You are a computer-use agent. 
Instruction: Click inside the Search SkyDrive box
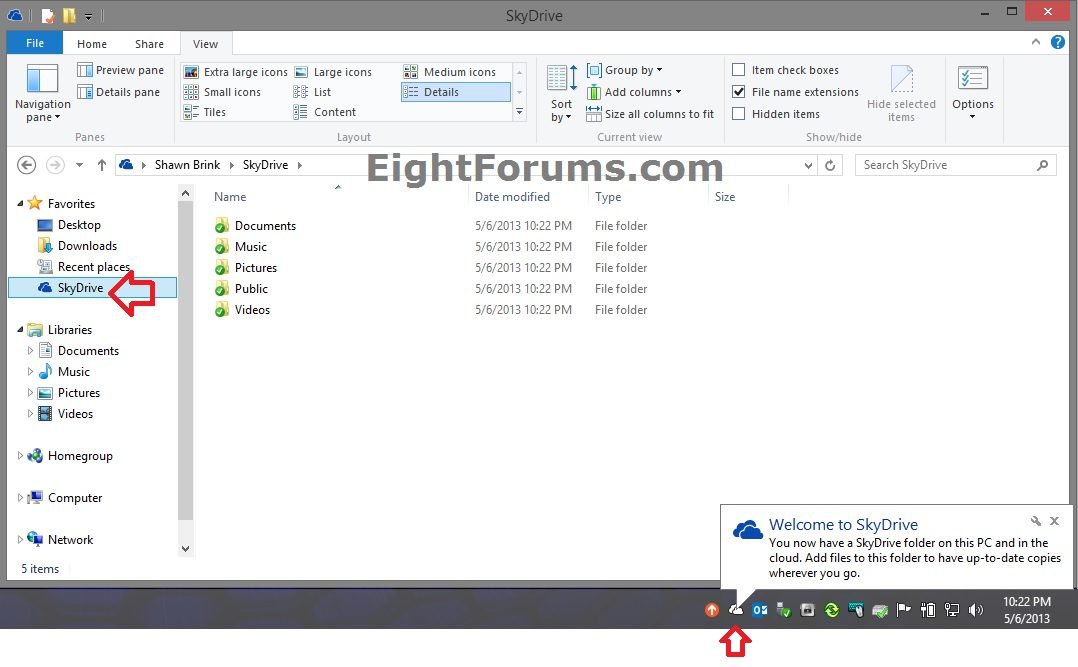[x=945, y=164]
